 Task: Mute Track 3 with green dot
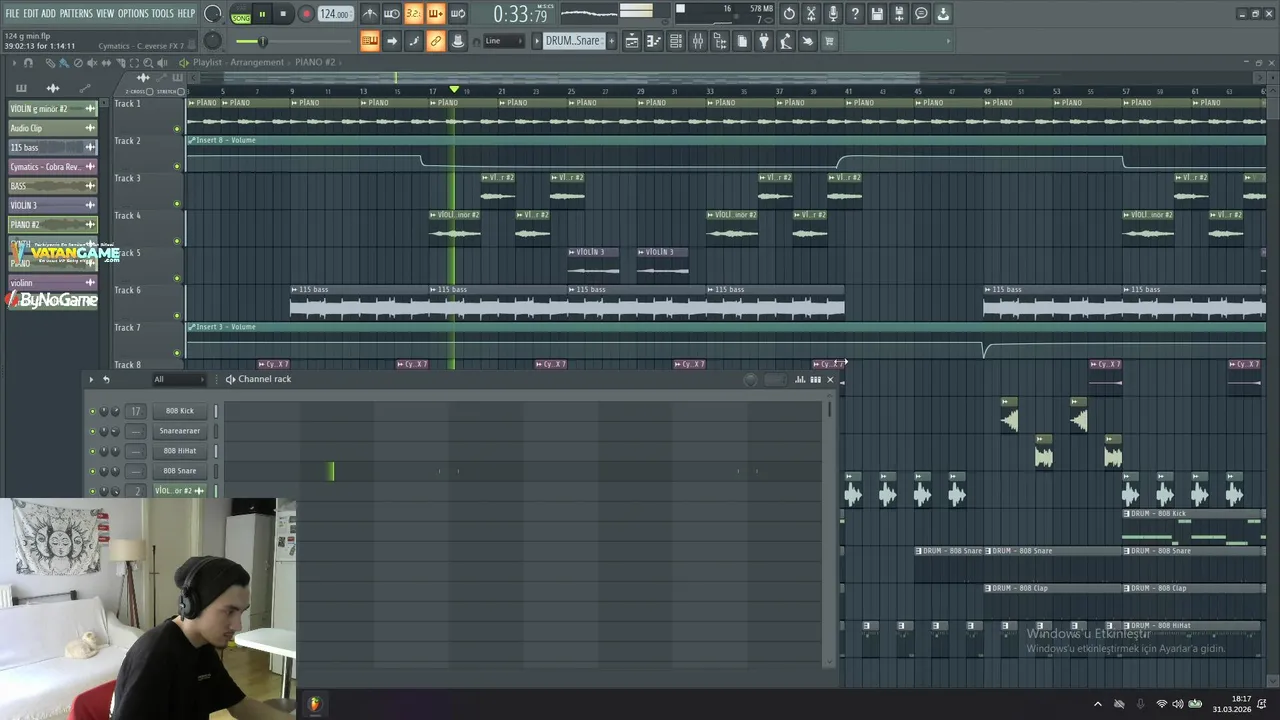coord(178,203)
